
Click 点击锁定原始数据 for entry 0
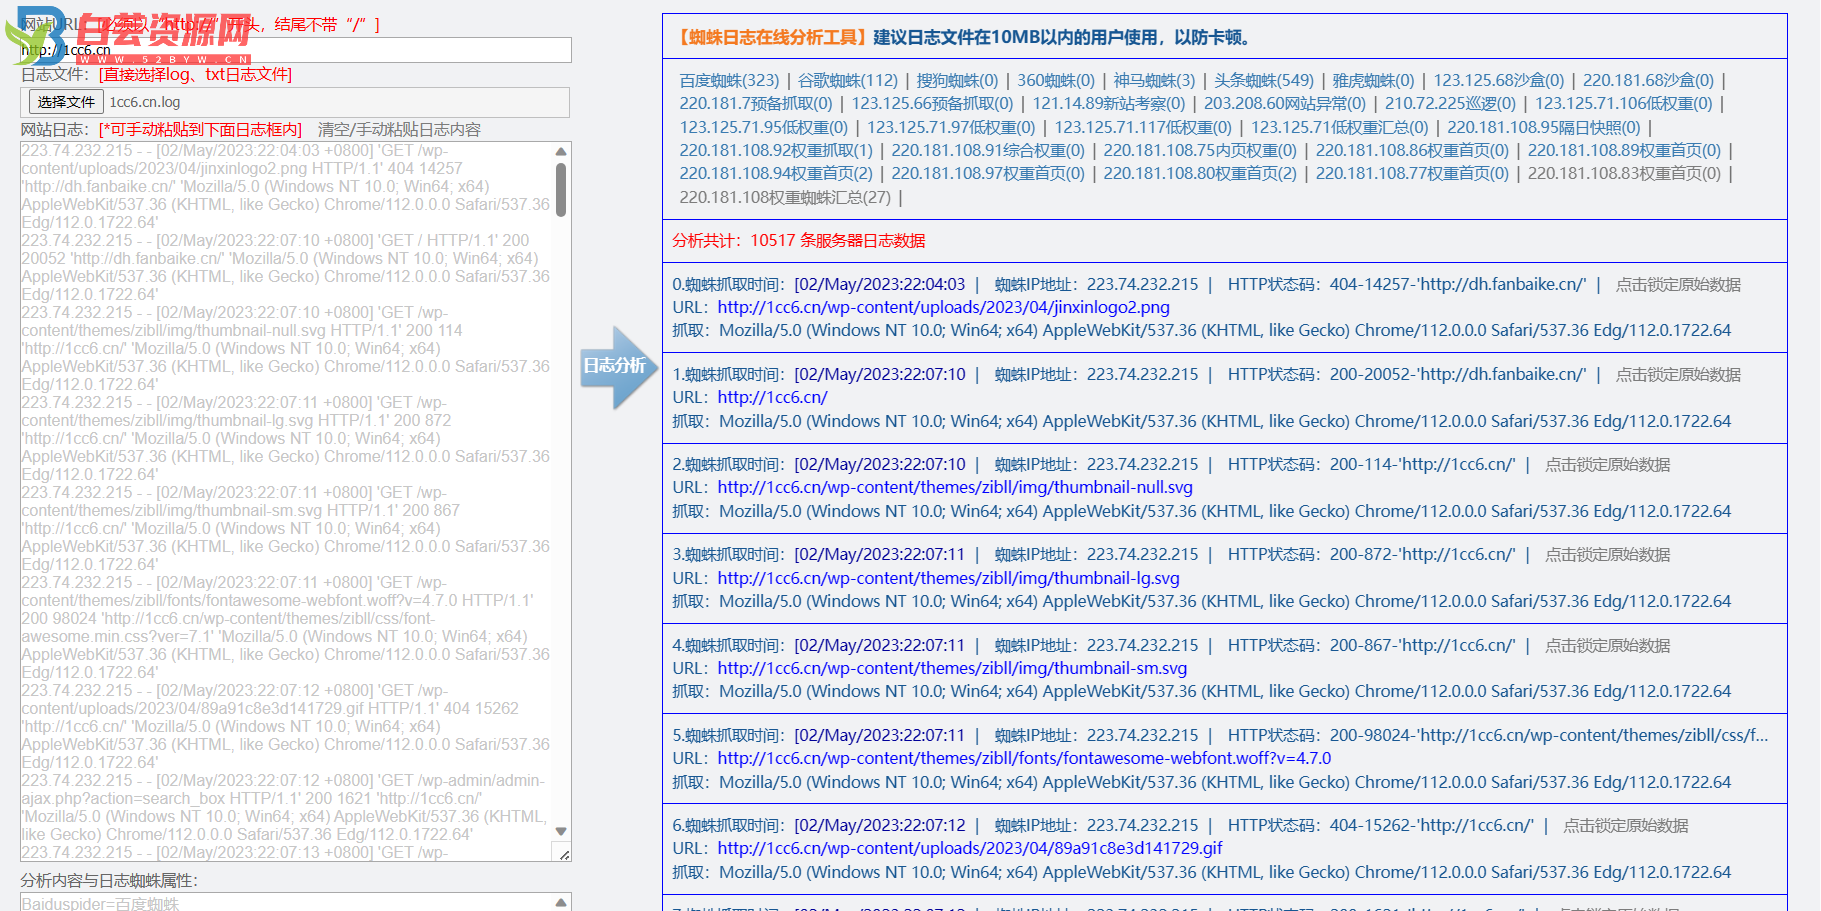(1678, 284)
